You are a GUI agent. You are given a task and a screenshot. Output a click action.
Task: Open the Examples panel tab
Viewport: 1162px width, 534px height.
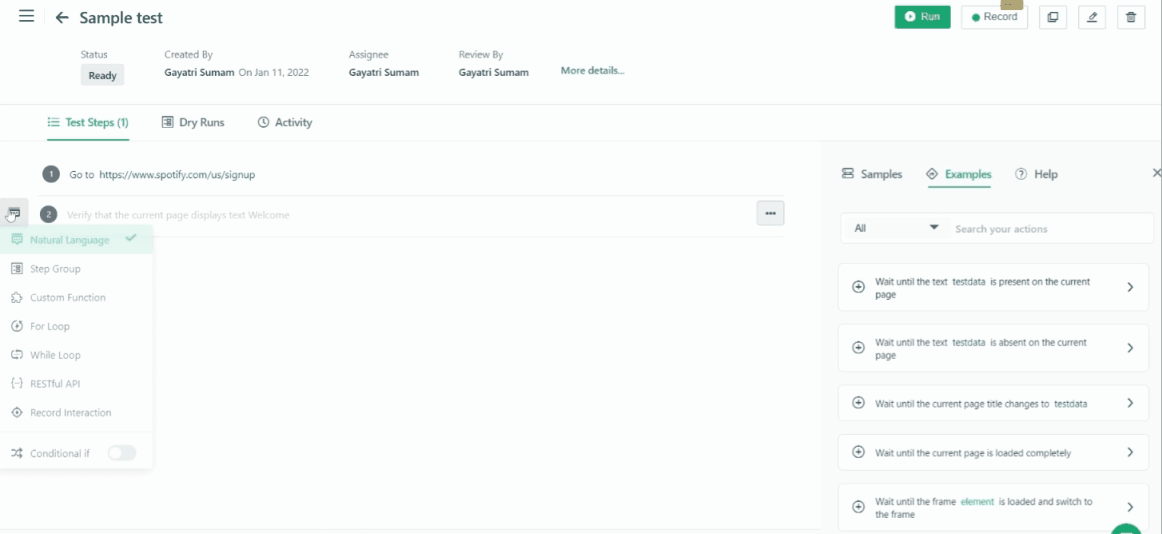959,174
